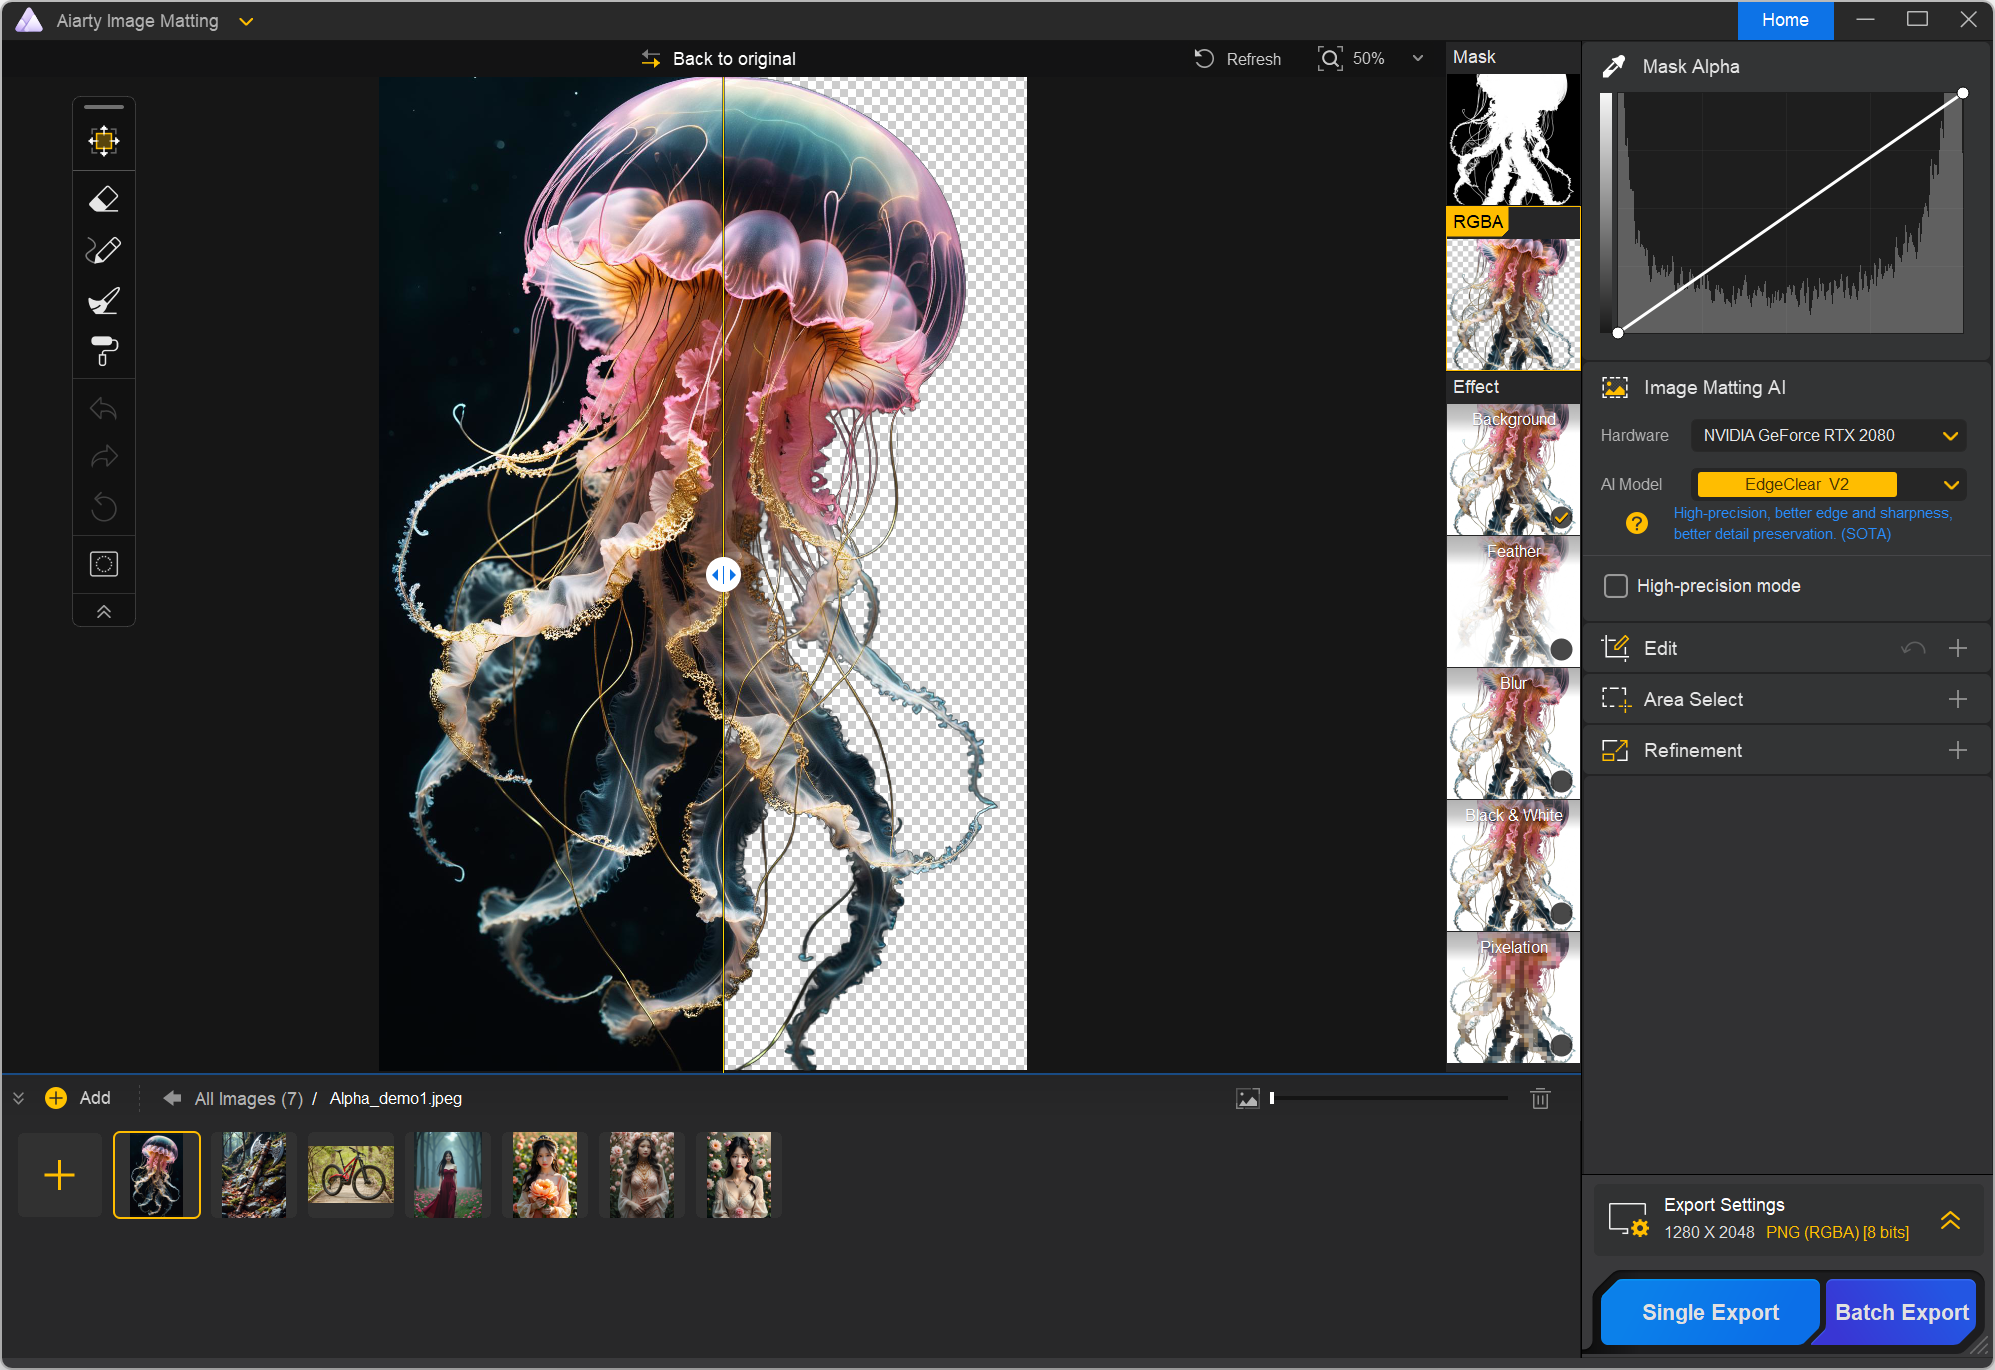Select the Eraser tool in left toolbar
This screenshot has height=1370, width=1995.
[x=104, y=200]
